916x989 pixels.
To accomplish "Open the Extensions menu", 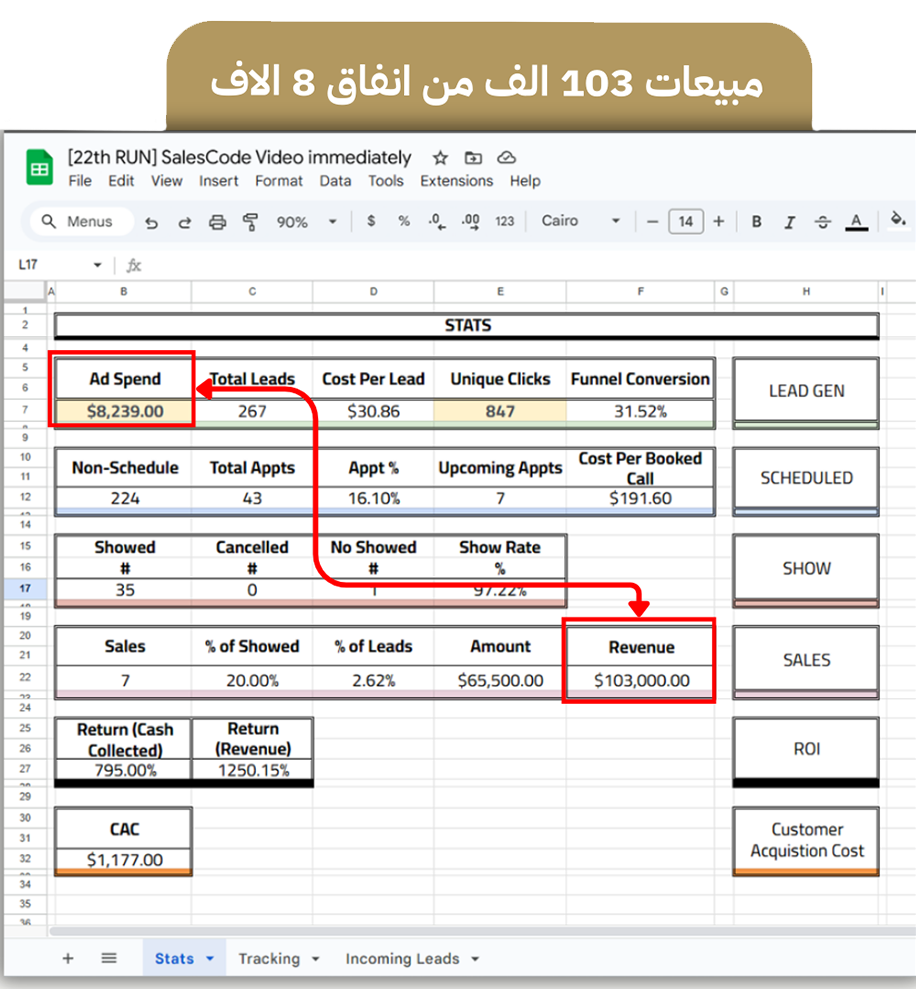I will tap(456, 181).
